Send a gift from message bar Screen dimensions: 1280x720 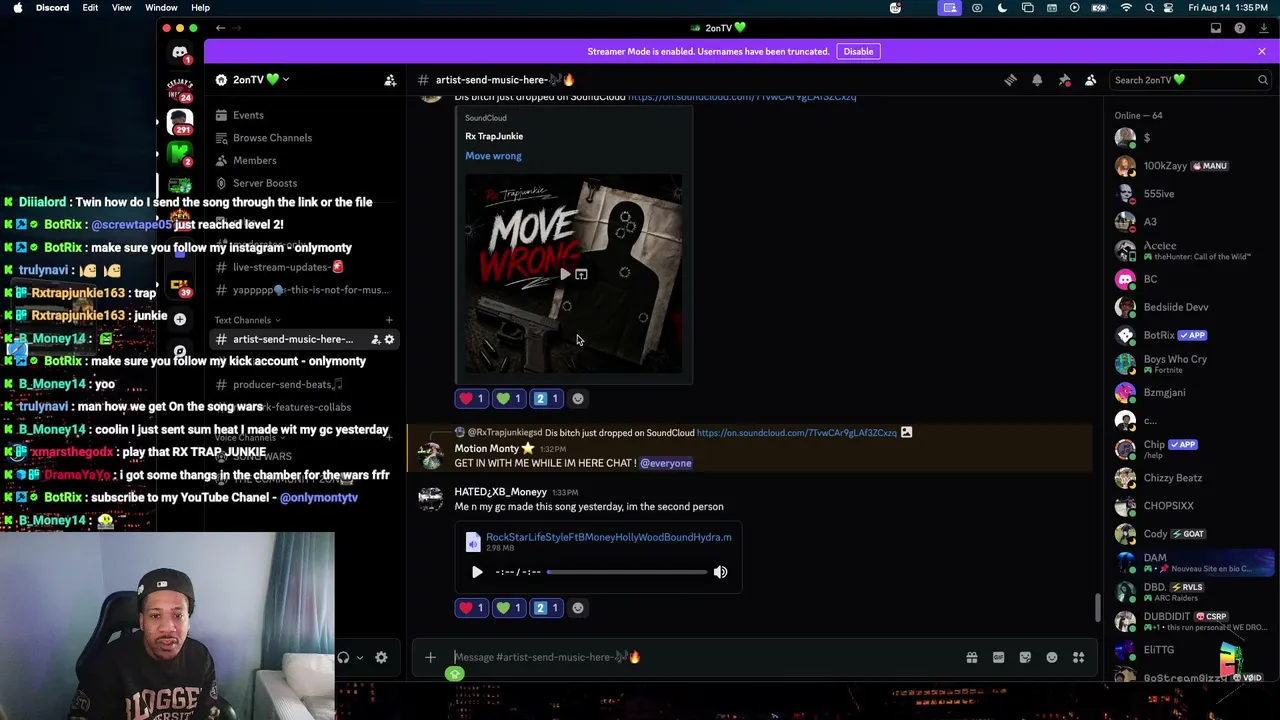pyautogui.click(x=971, y=657)
